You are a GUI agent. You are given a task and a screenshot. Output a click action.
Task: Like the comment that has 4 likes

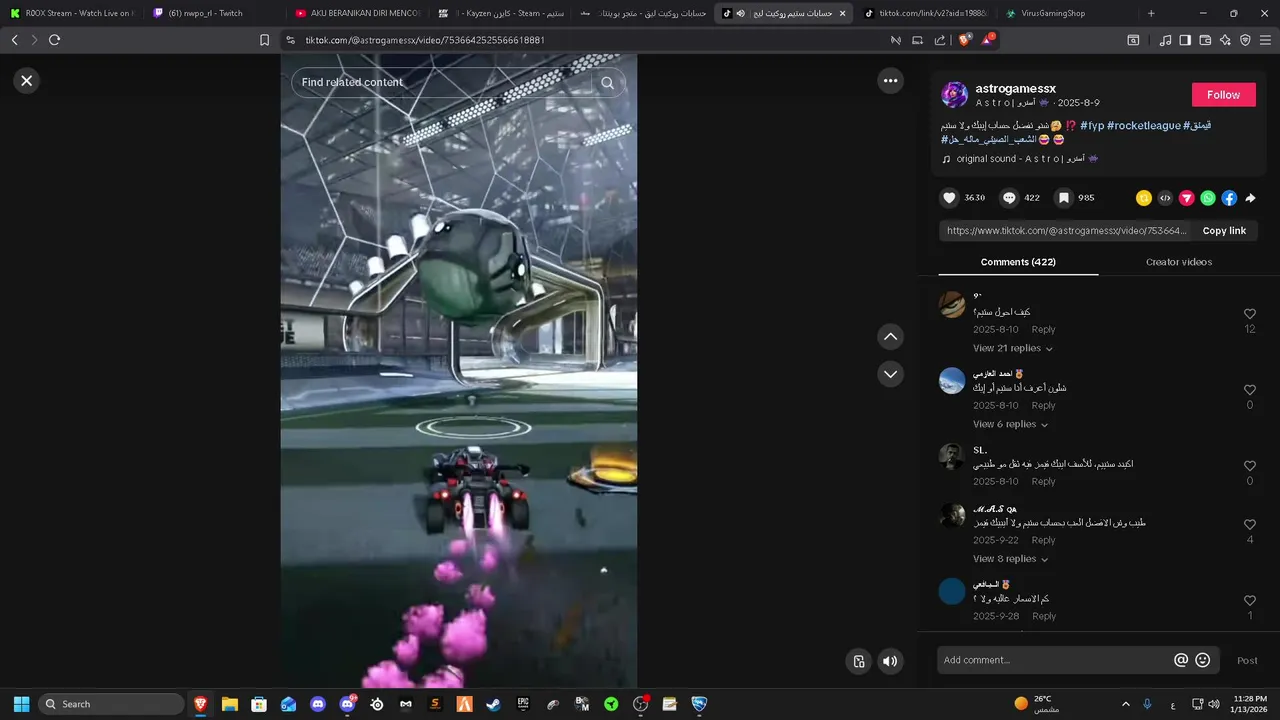point(1249,525)
